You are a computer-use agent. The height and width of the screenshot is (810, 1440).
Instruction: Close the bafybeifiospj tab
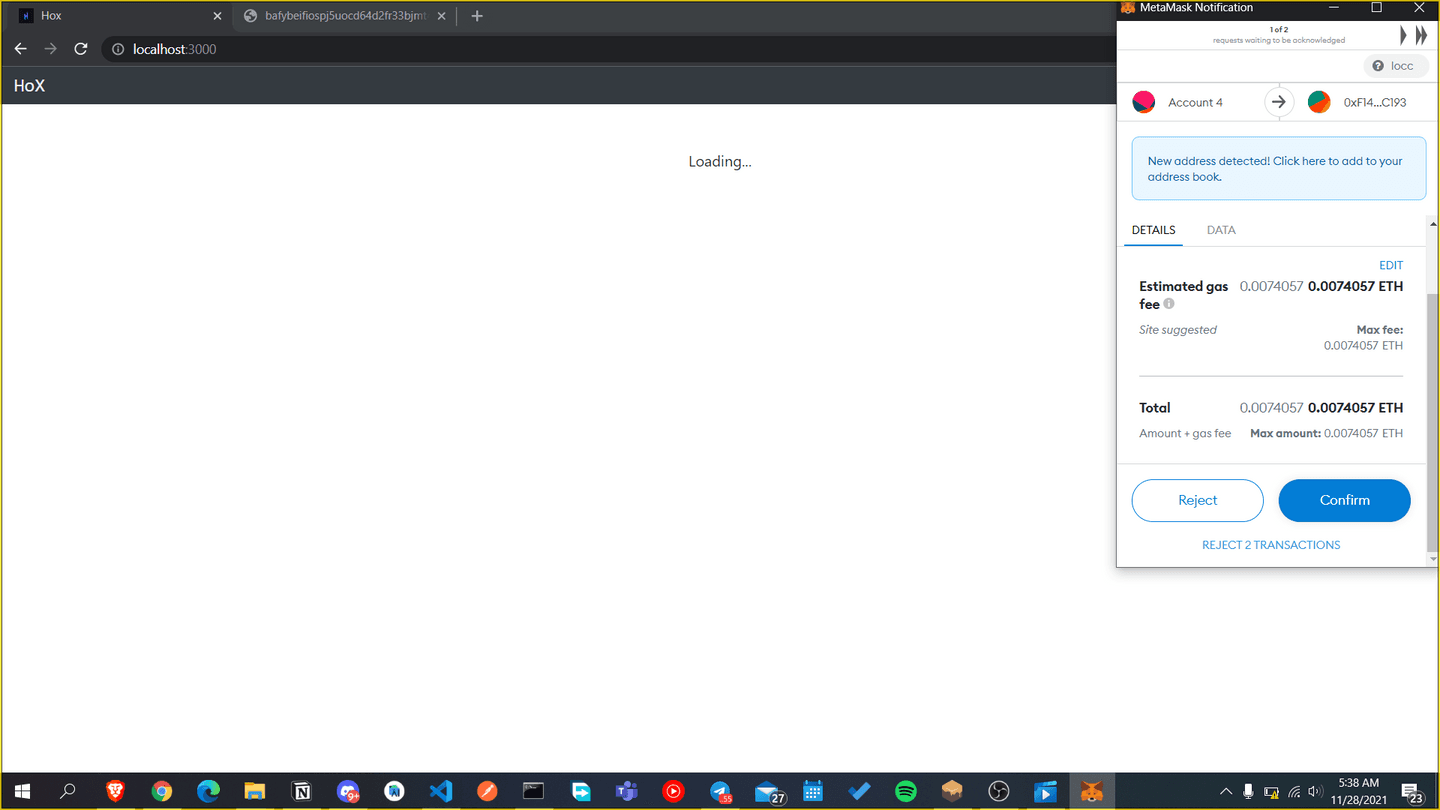tap(441, 16)
